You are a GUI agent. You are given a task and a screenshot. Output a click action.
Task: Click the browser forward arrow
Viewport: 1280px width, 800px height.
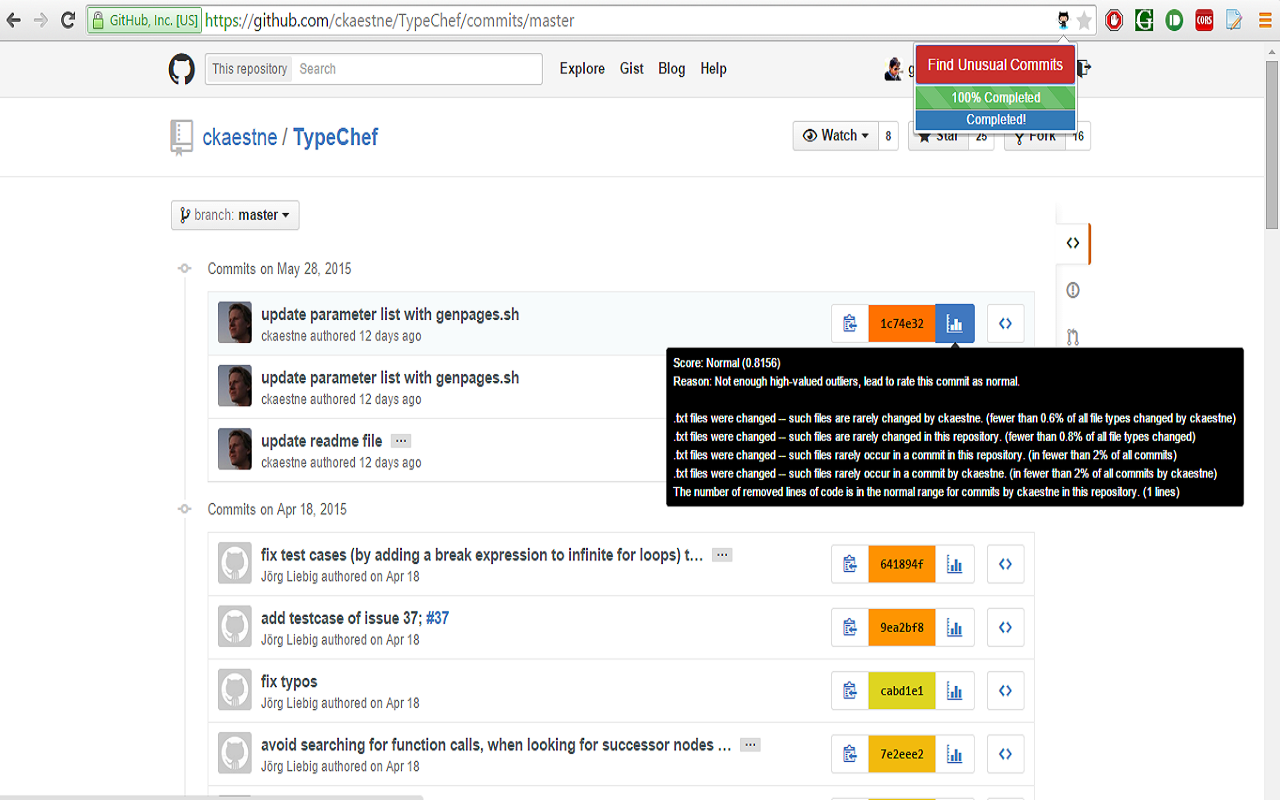point(41,20)
